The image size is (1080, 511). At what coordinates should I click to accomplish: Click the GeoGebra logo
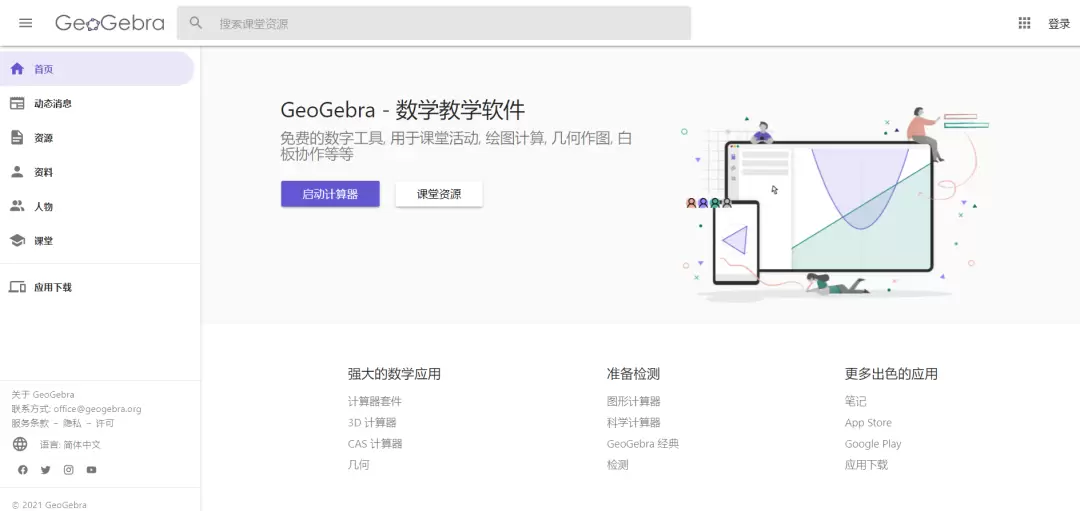point(110,23)
